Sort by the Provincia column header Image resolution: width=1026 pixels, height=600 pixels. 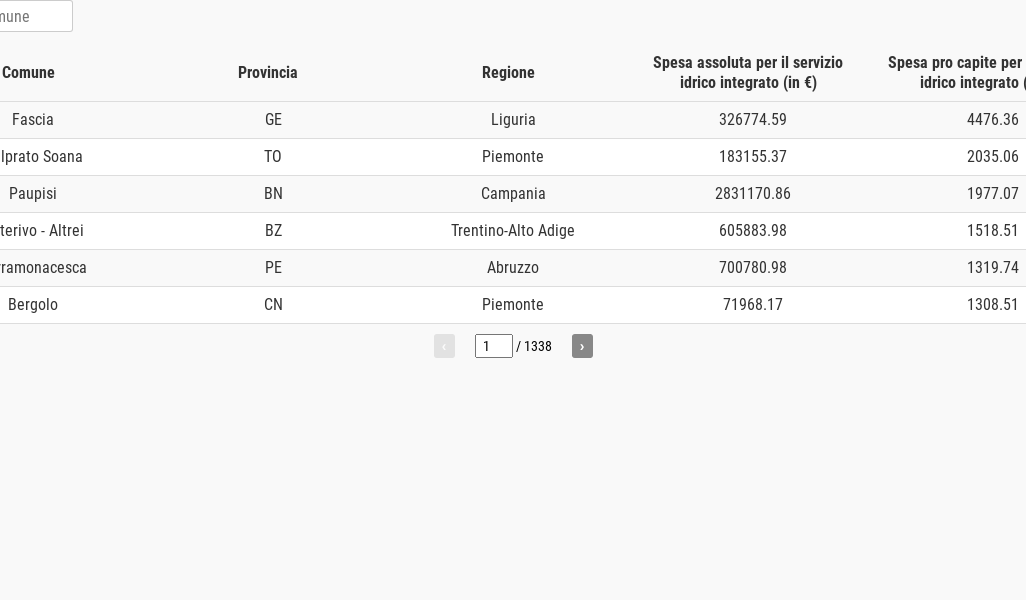268,73
